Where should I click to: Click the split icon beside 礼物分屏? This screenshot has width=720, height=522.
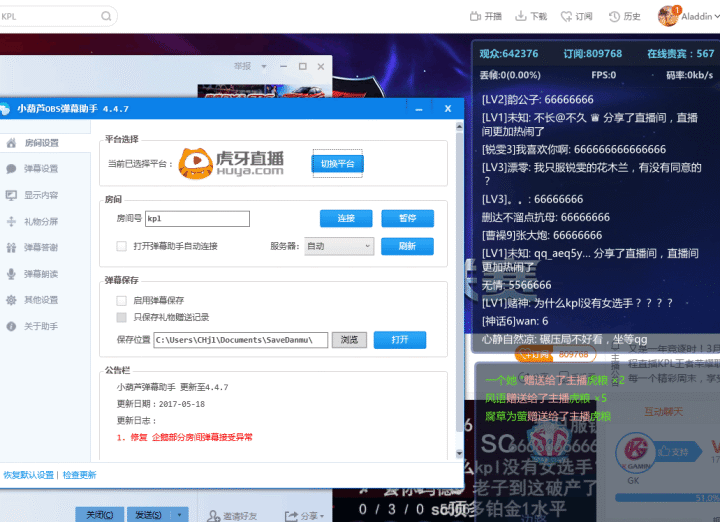11,222
